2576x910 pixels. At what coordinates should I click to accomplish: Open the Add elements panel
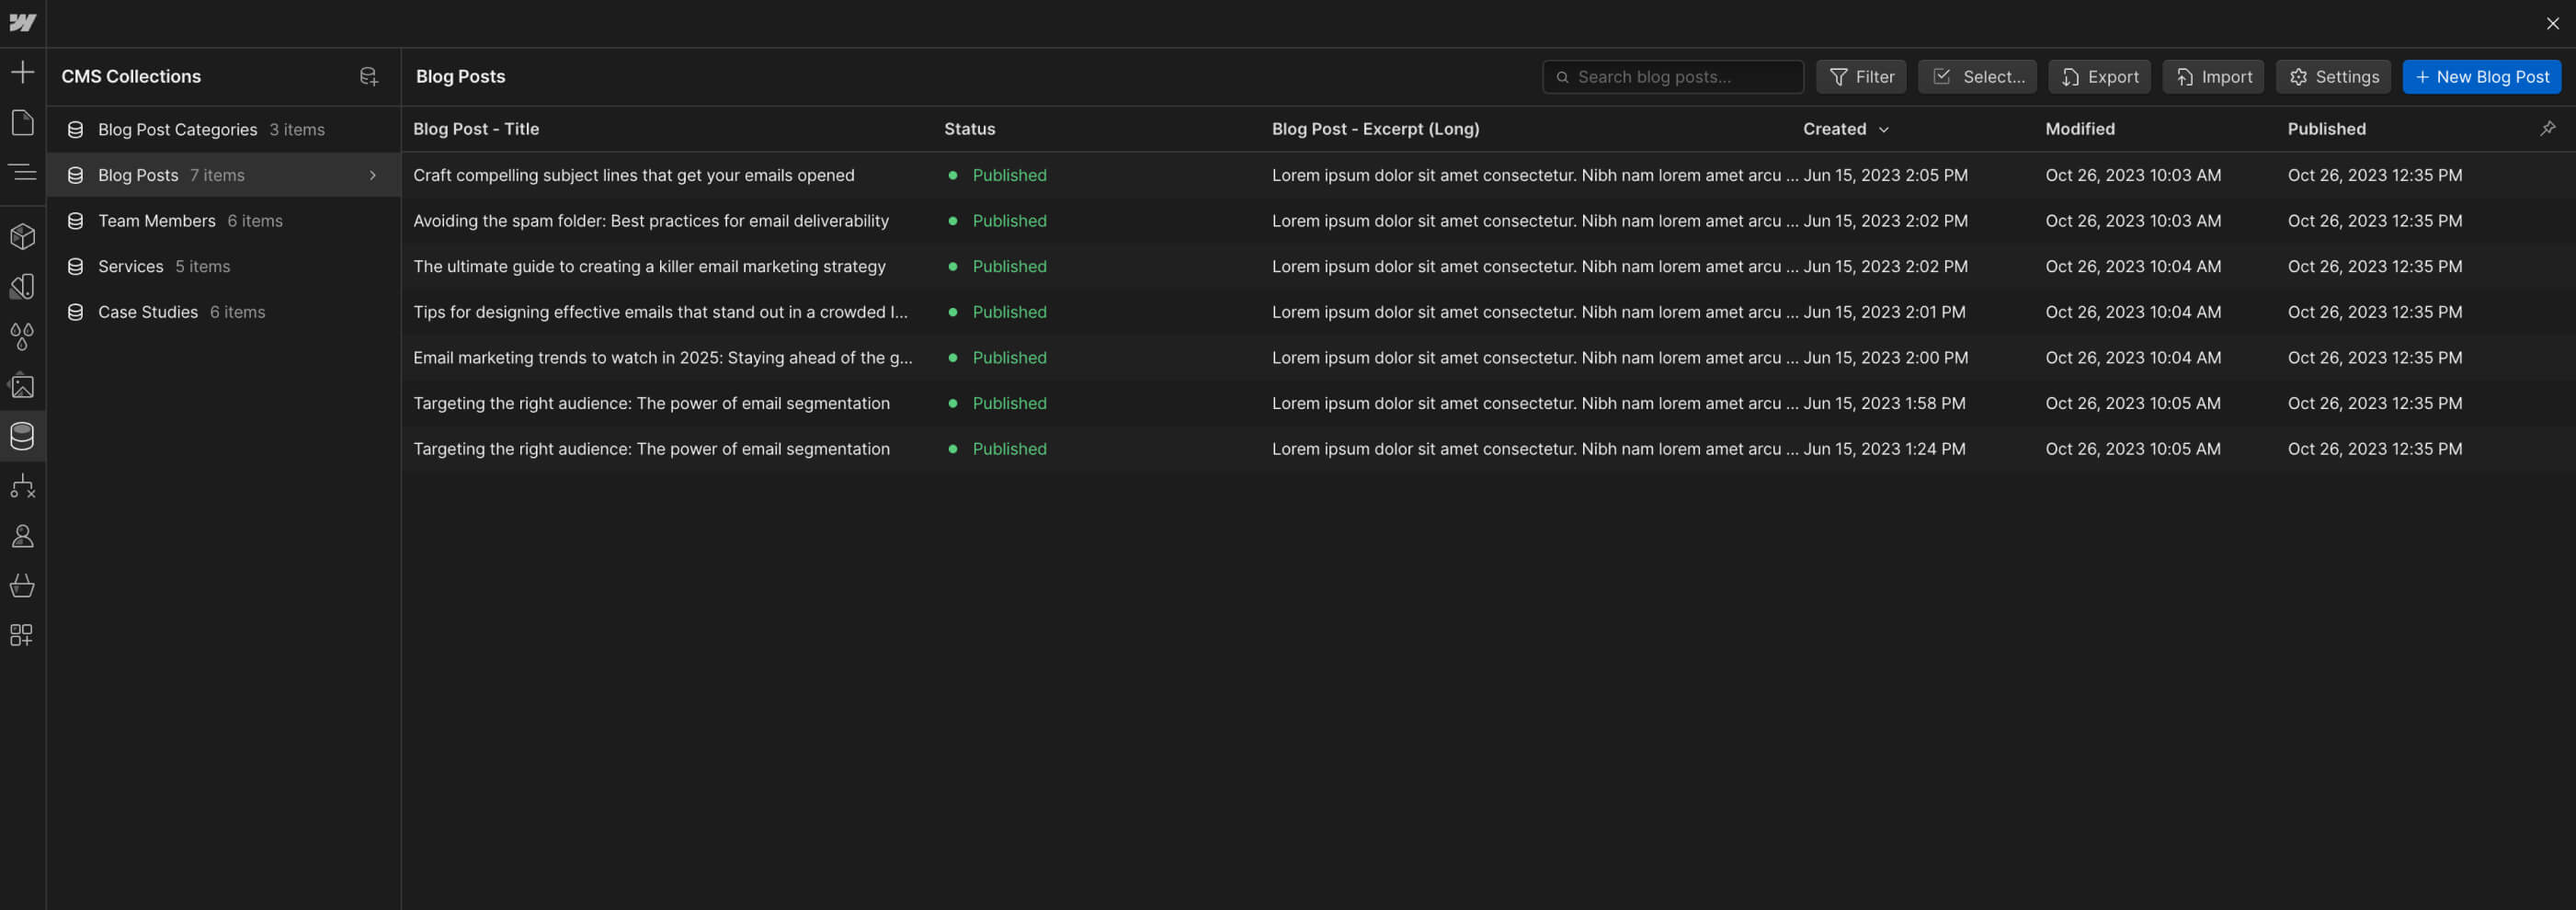22,71
